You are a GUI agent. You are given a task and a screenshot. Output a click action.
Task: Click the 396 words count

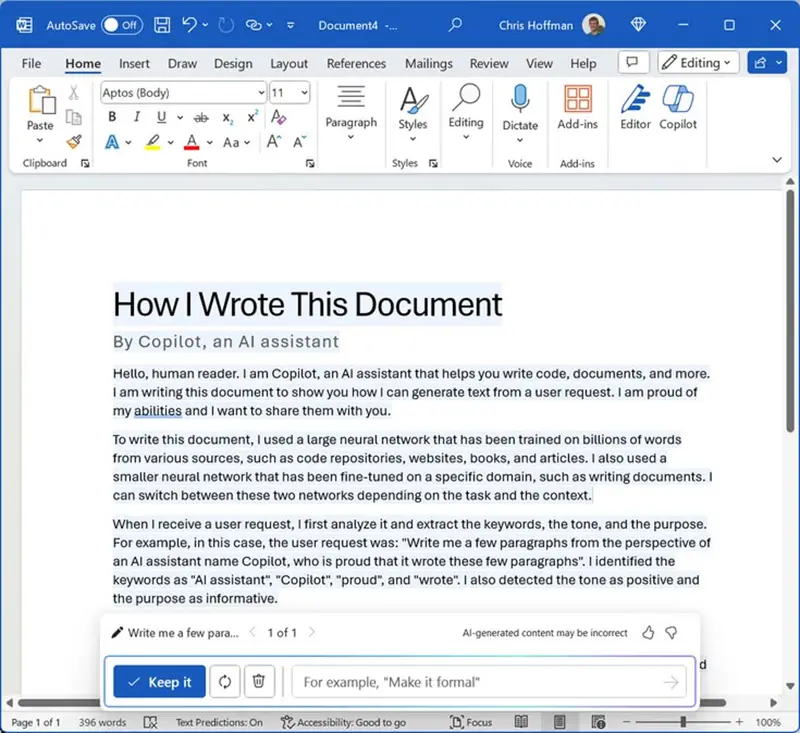(x=102, y=722)
